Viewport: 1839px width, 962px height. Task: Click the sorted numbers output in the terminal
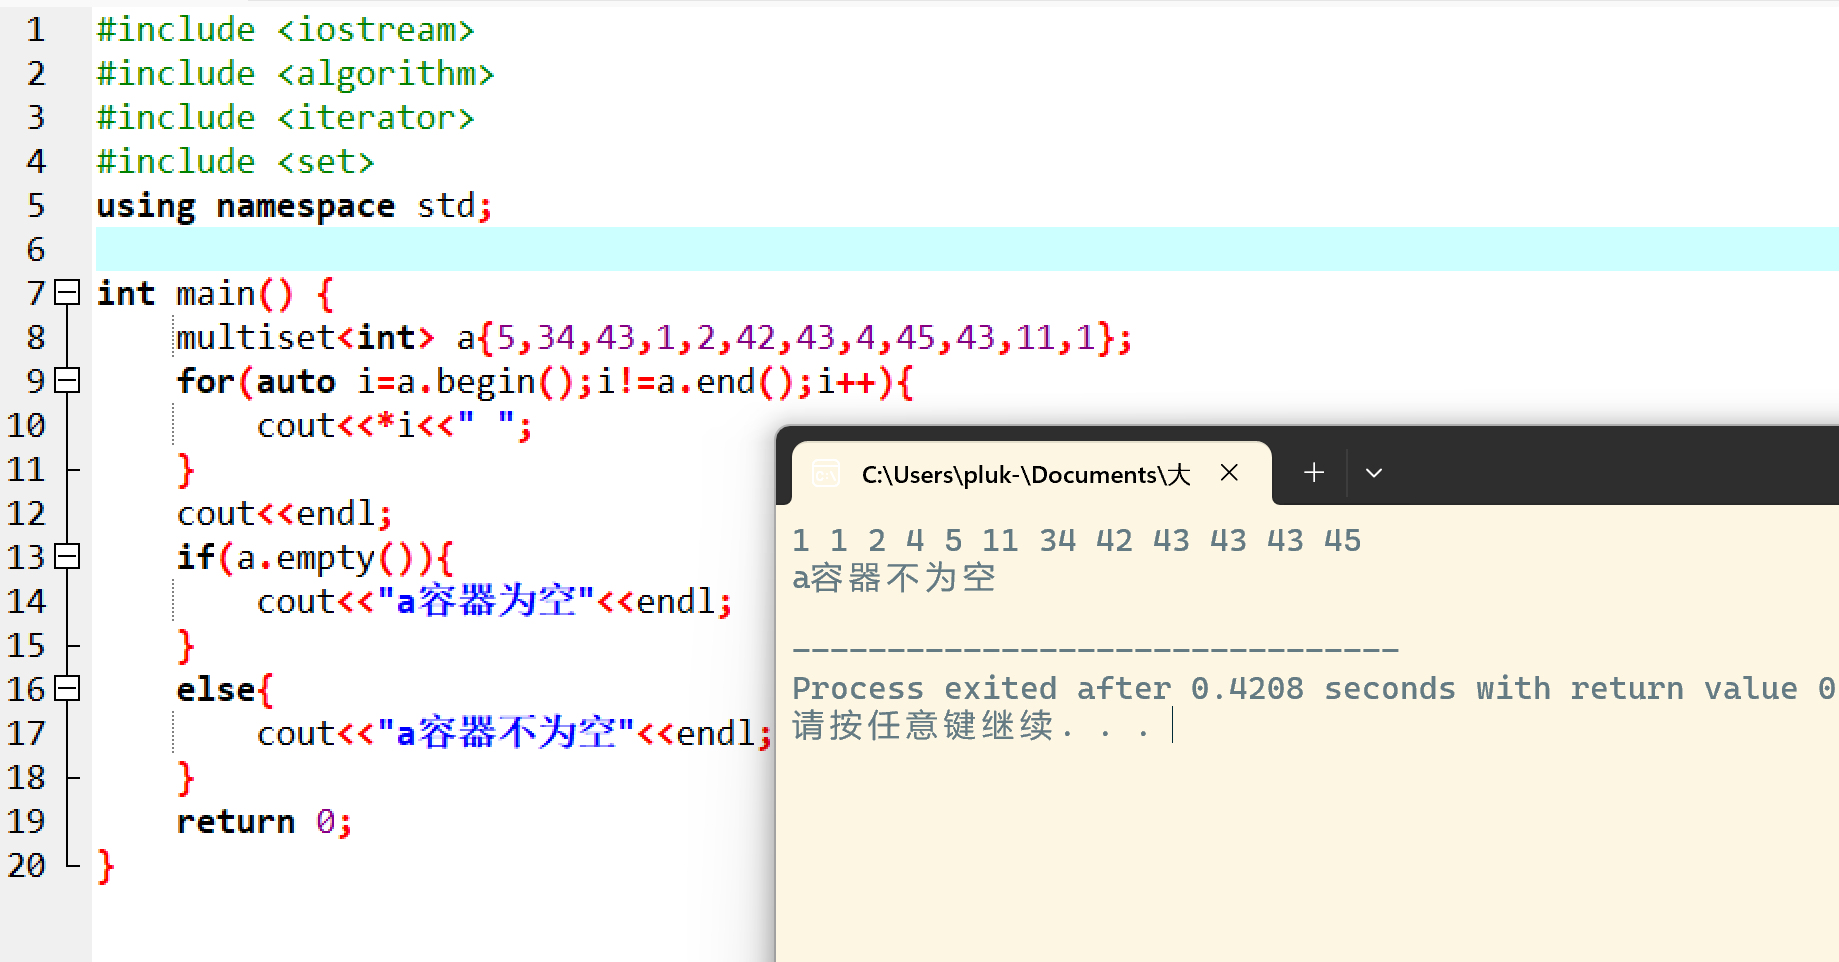(1070, 540)
